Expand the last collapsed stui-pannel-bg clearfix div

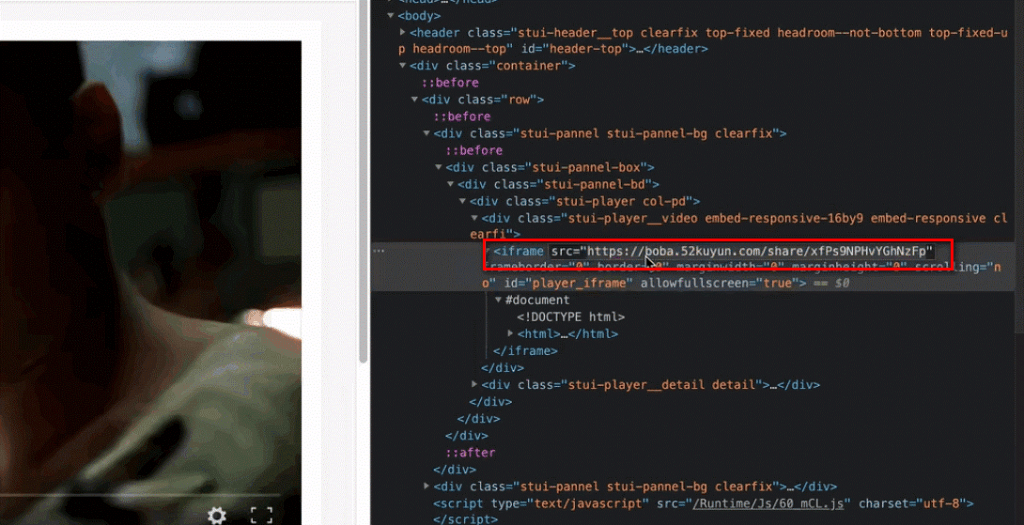tap(426, 486)
